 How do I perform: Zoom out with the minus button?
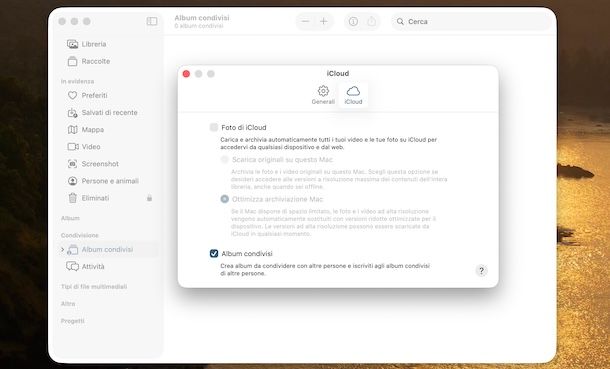306,21
